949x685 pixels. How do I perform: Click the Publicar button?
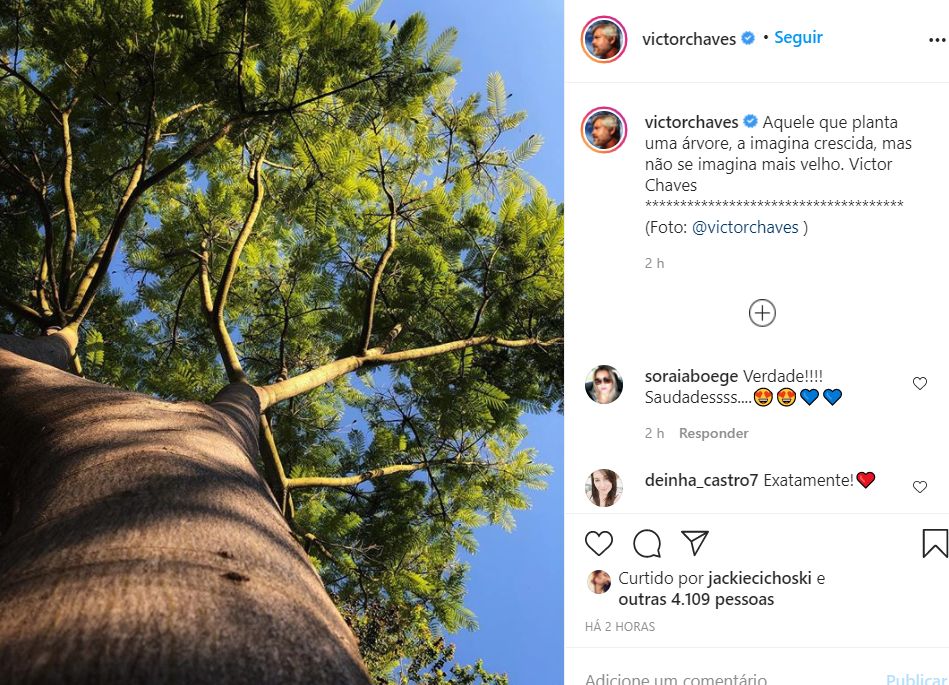pos(915,679)
